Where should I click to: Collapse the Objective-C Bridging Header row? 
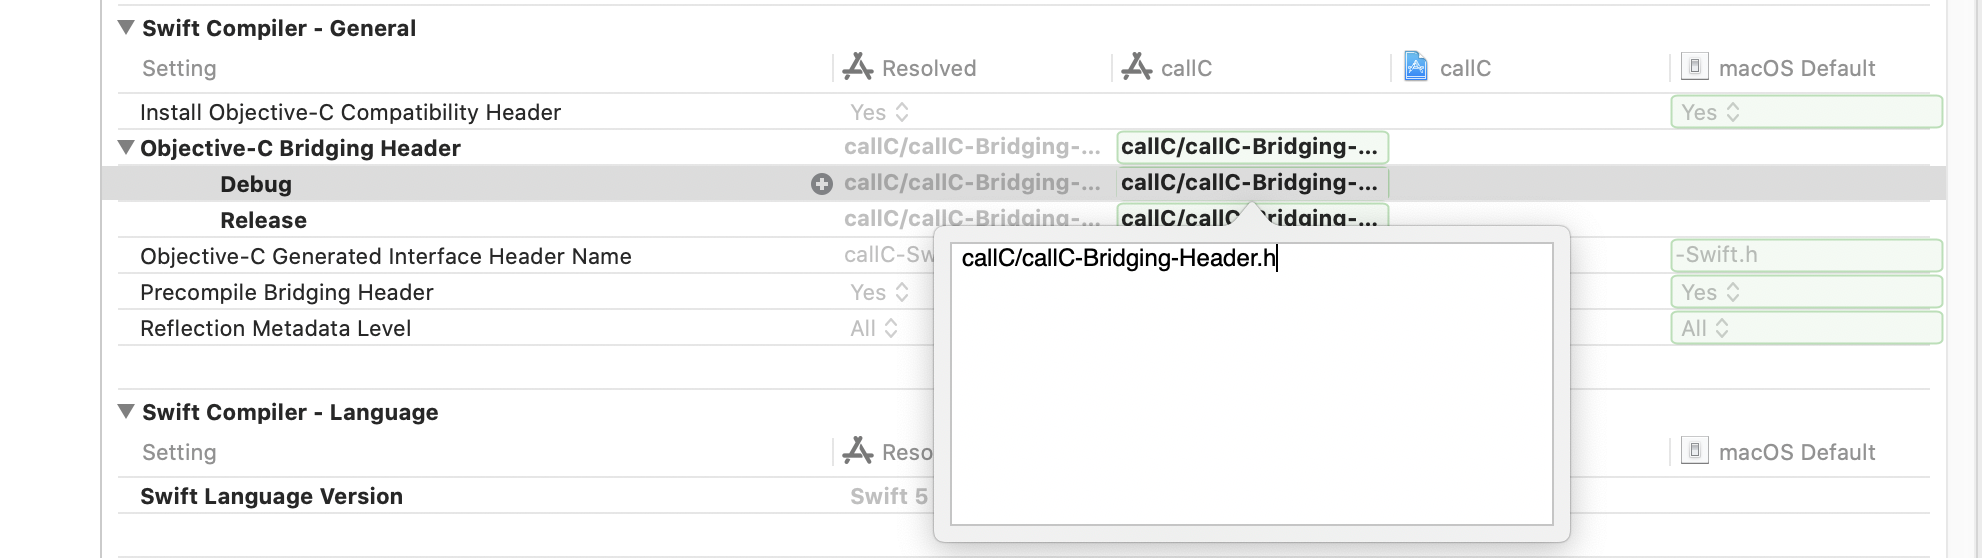pos(126,148)
